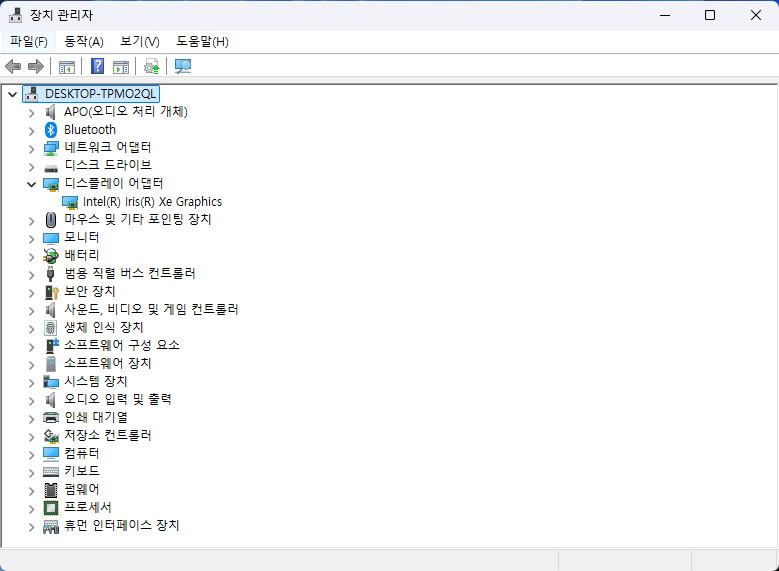Click the 디스크 드라이브 icon
The image size is (779, 571).
click(x=51, y=168)
